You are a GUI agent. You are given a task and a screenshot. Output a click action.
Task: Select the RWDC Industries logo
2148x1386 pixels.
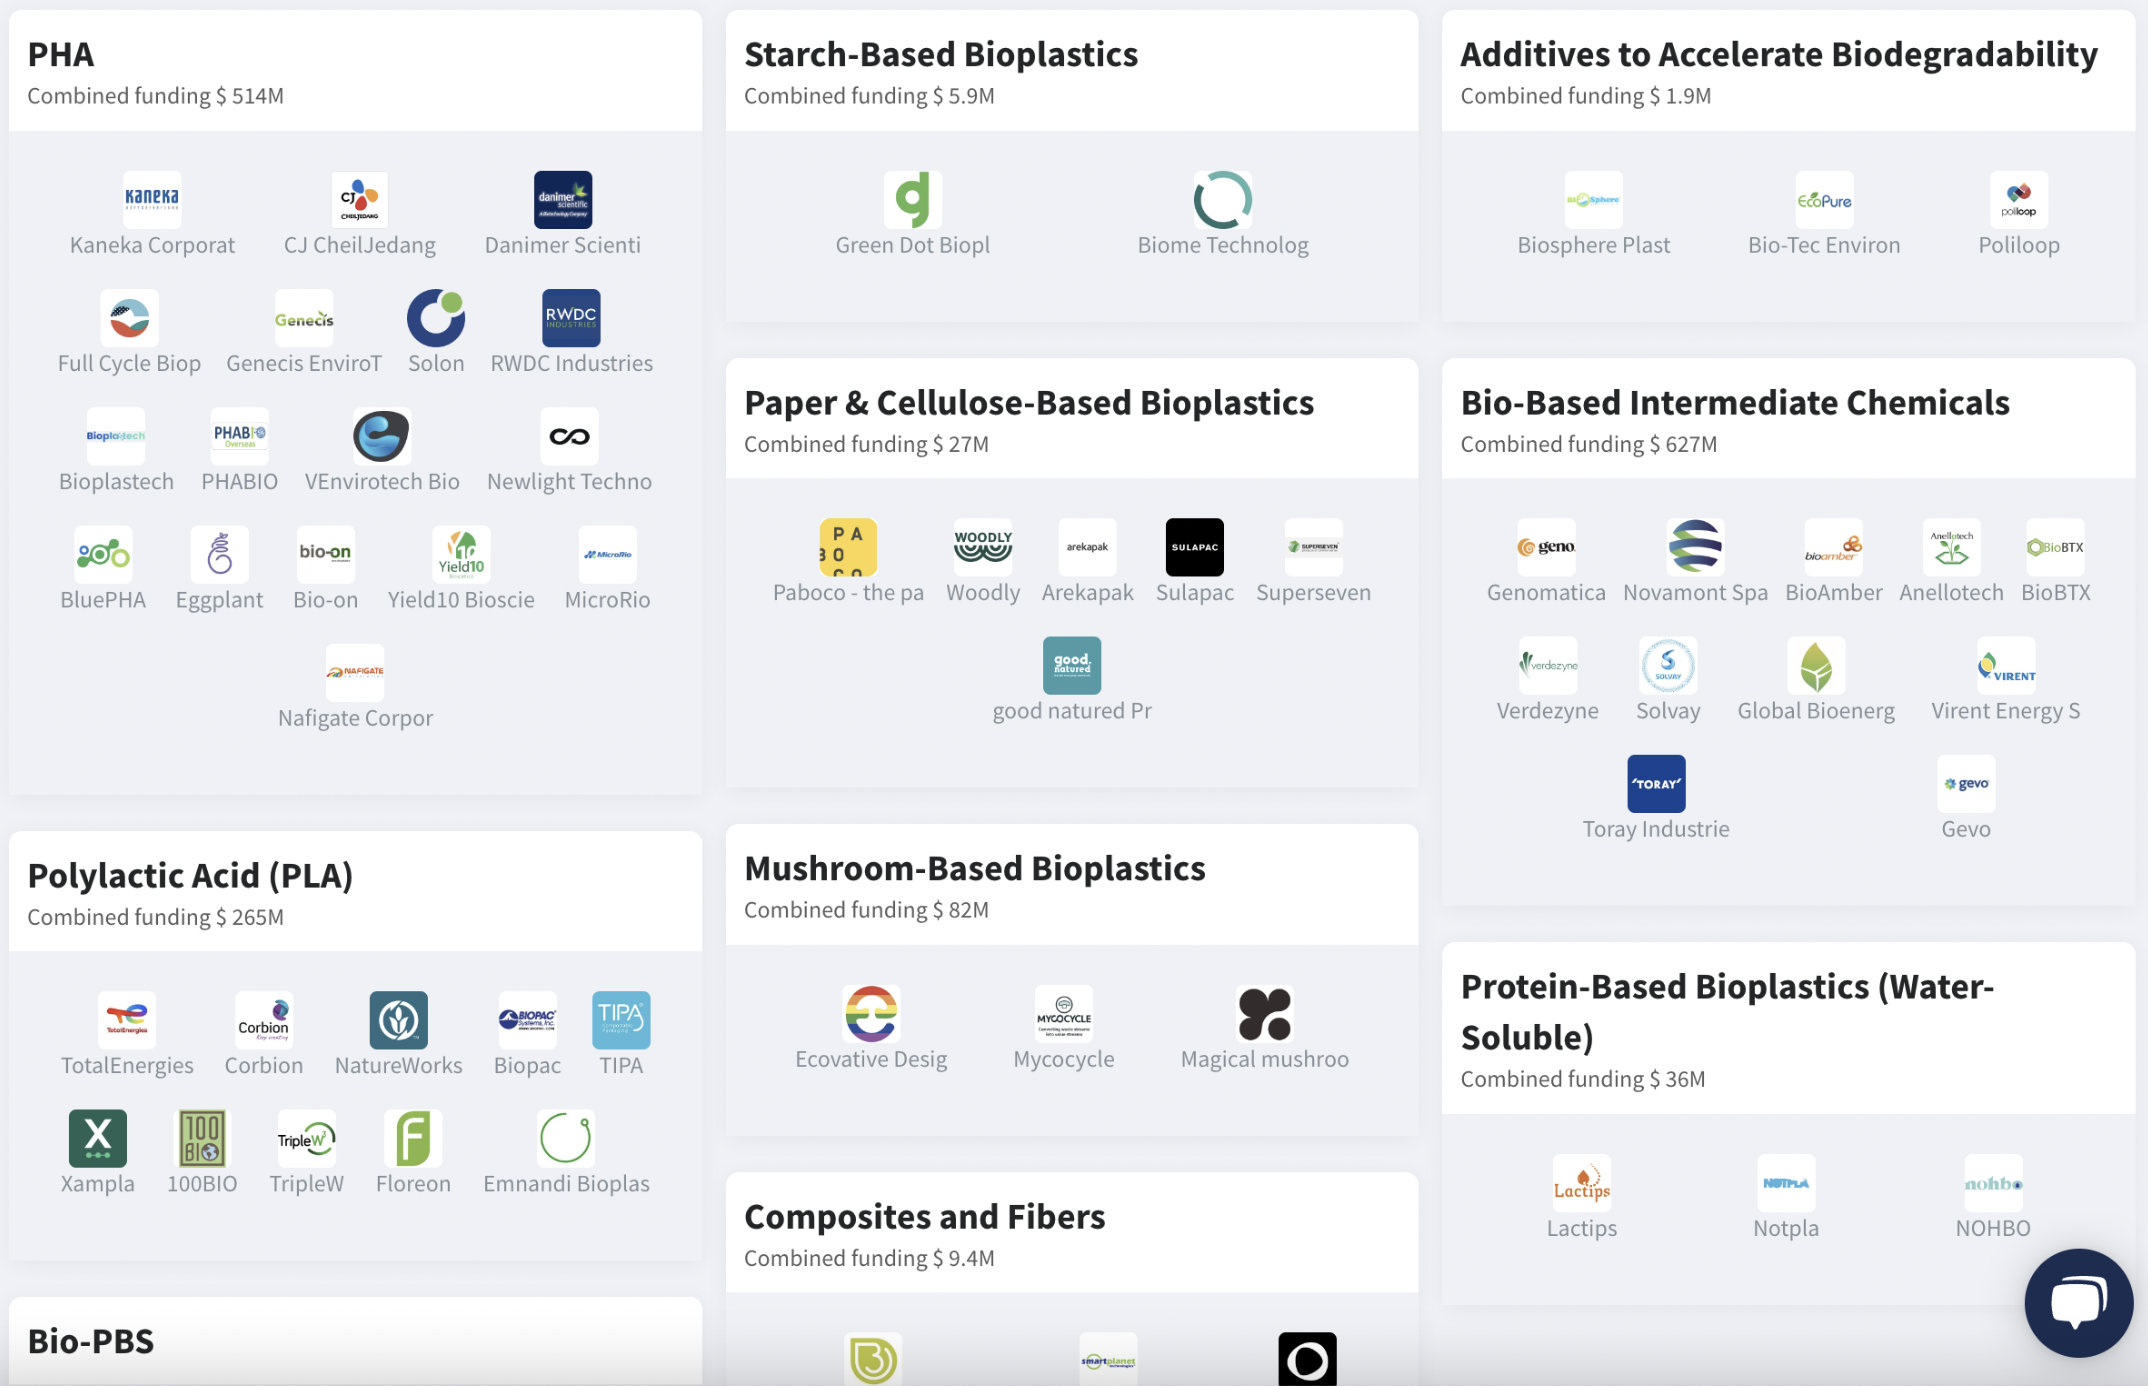pos(571,318)
